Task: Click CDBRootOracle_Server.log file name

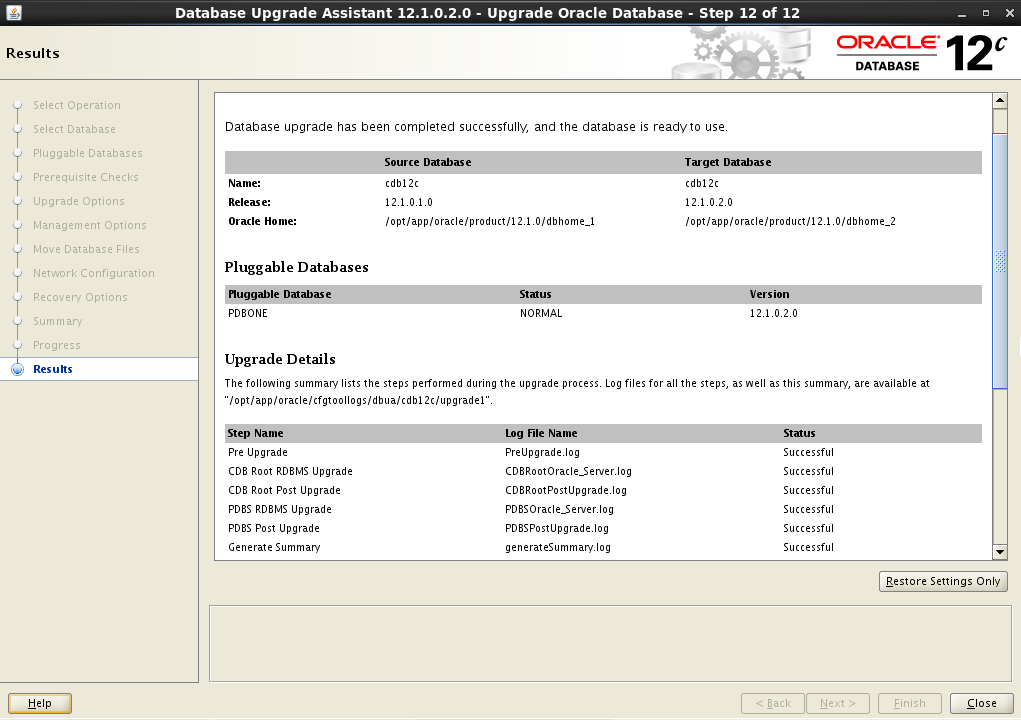Action: 568,471
